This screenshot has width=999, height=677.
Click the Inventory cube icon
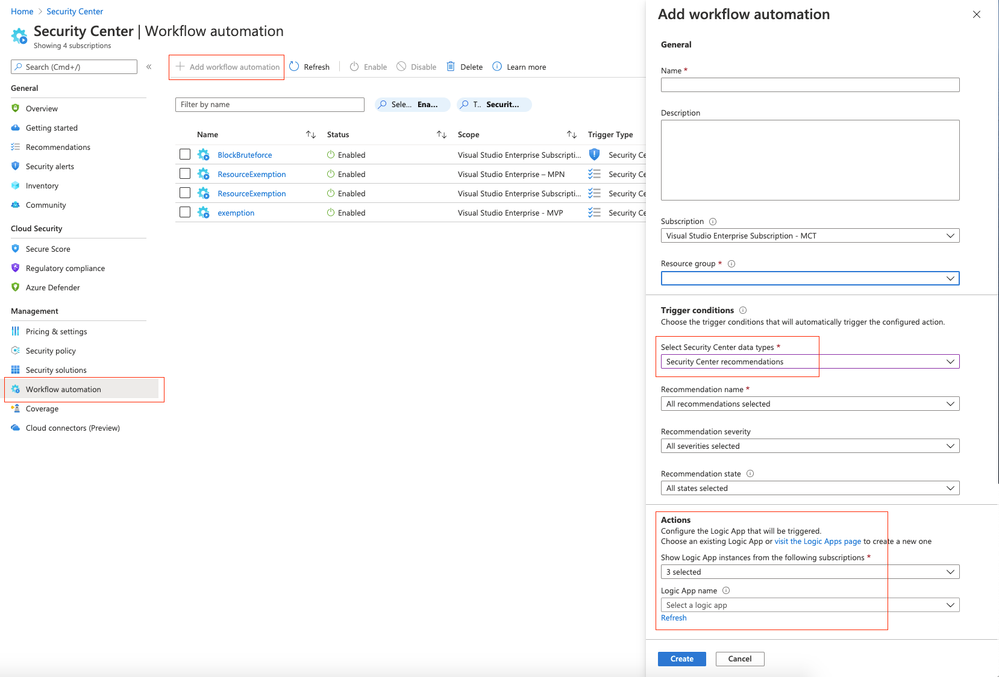(x=15, y=185)
